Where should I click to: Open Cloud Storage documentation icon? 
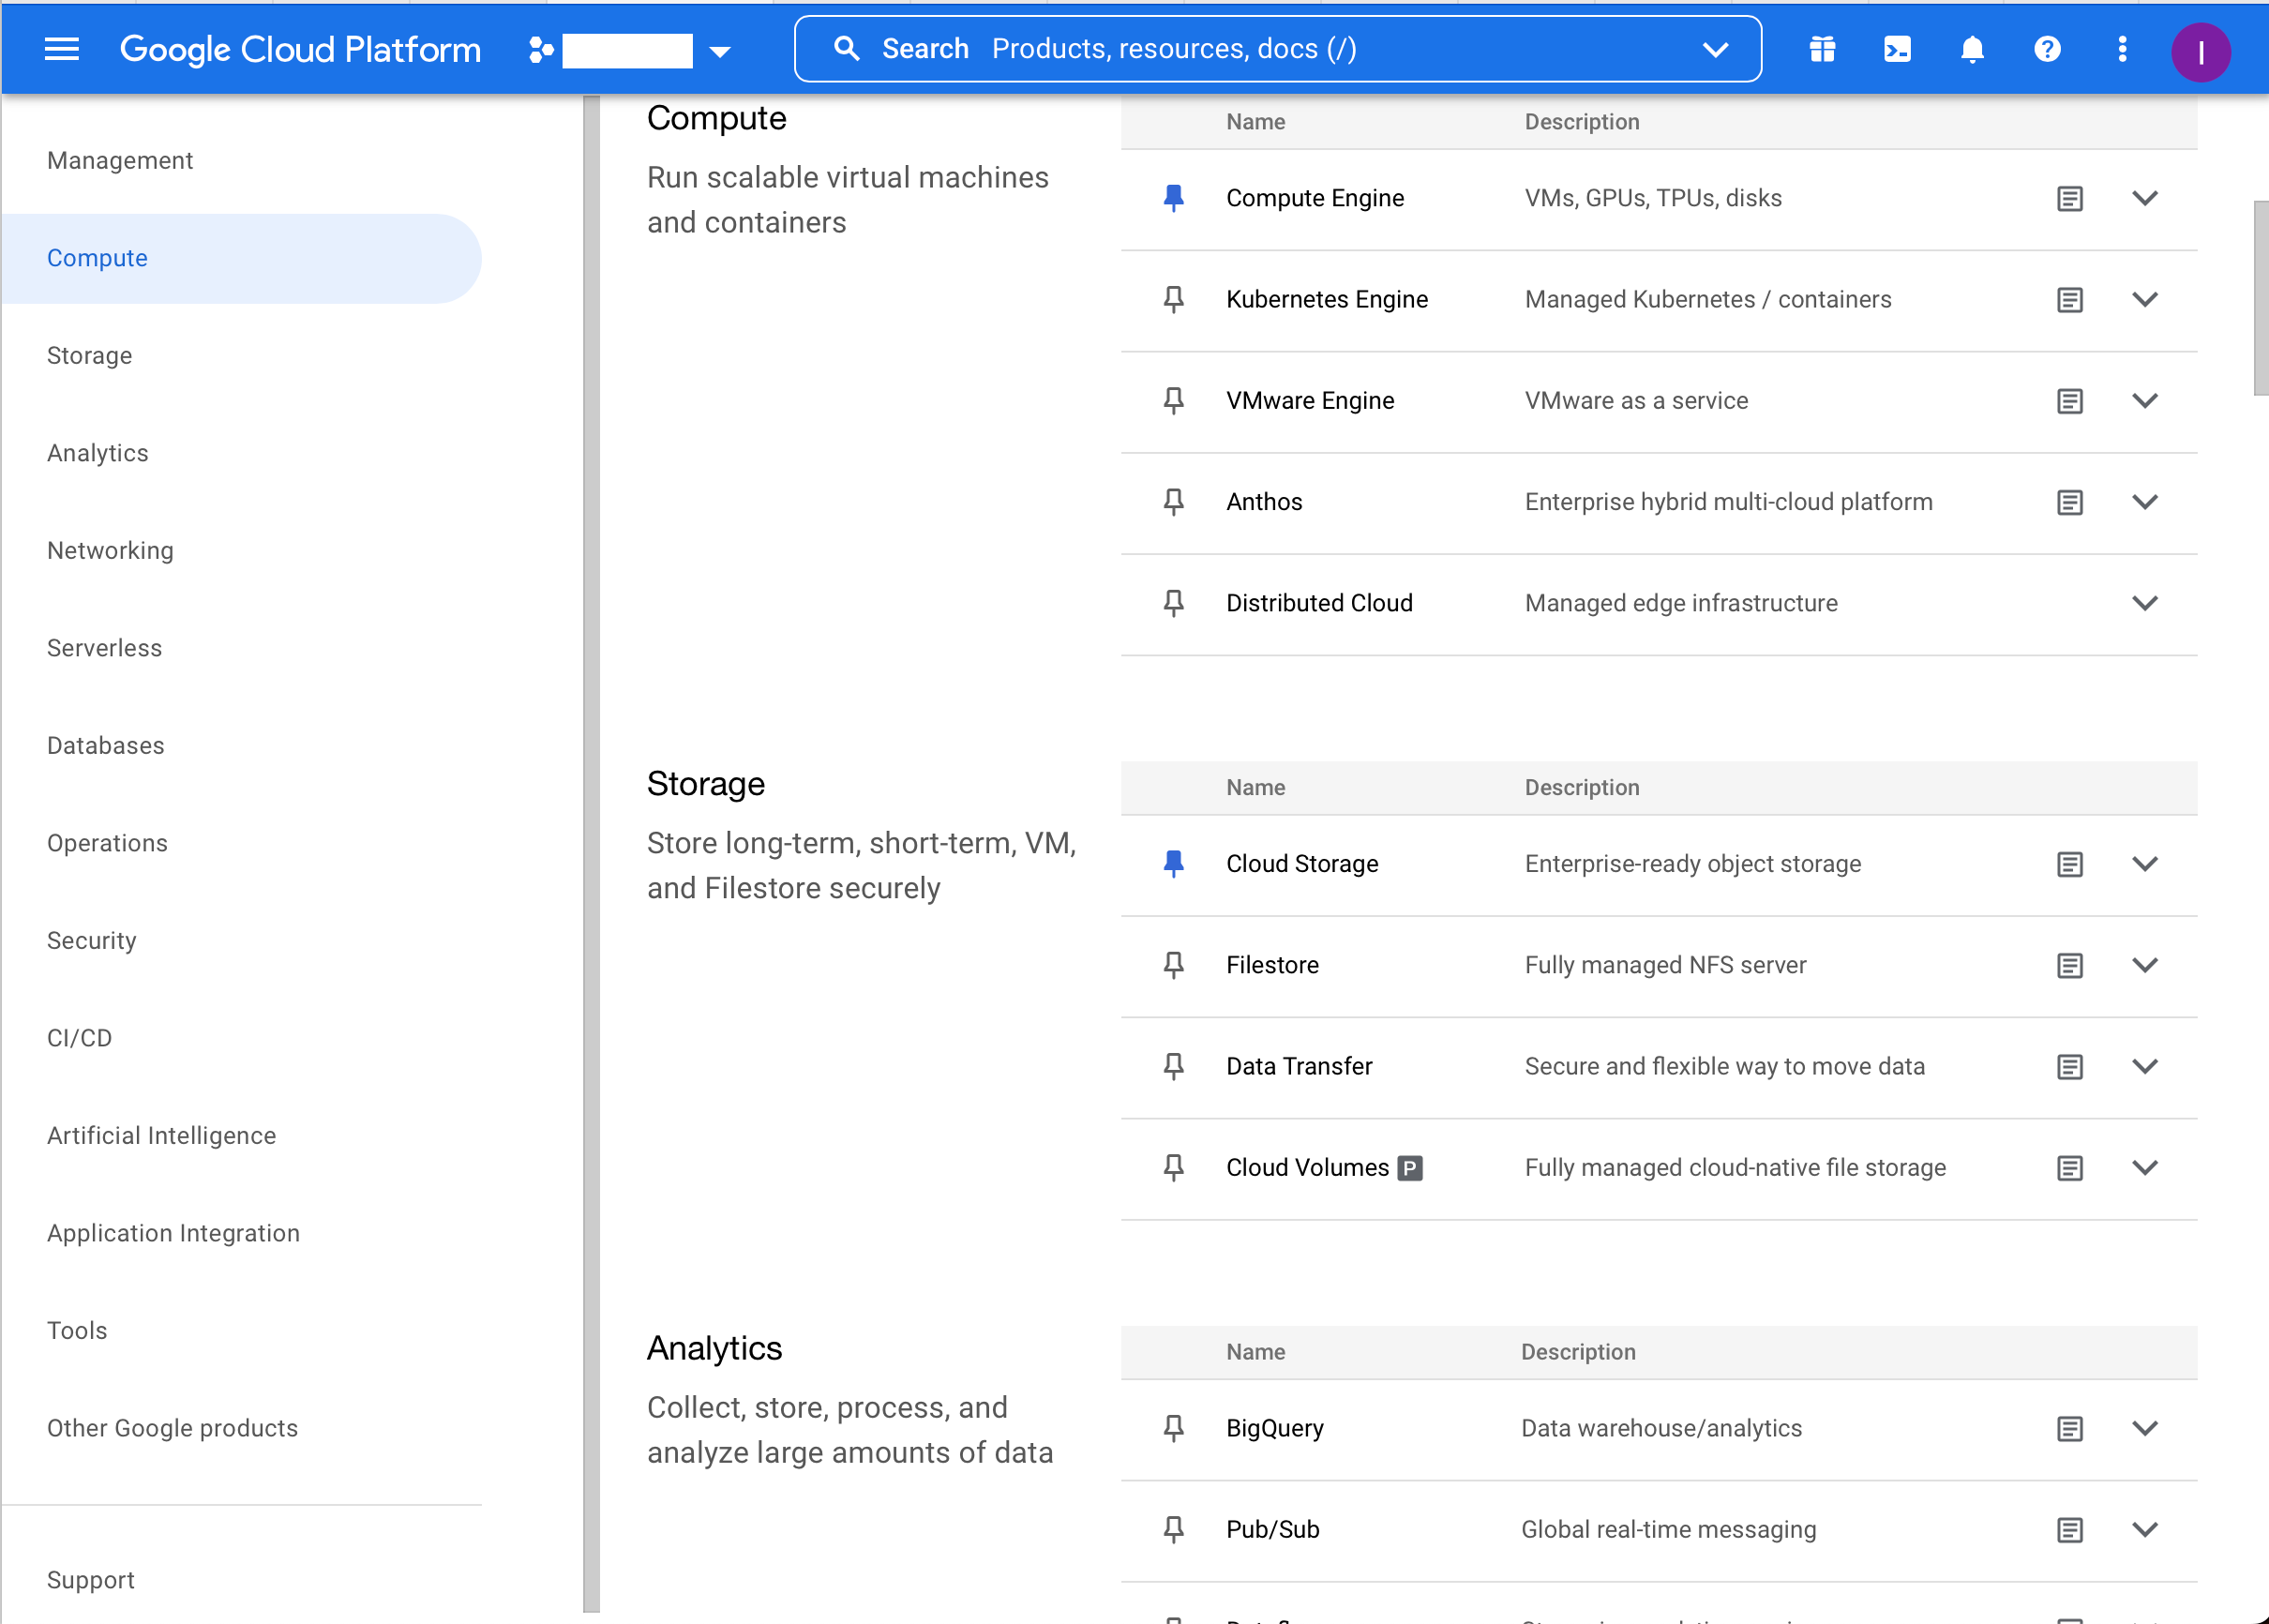[2069, 864]
